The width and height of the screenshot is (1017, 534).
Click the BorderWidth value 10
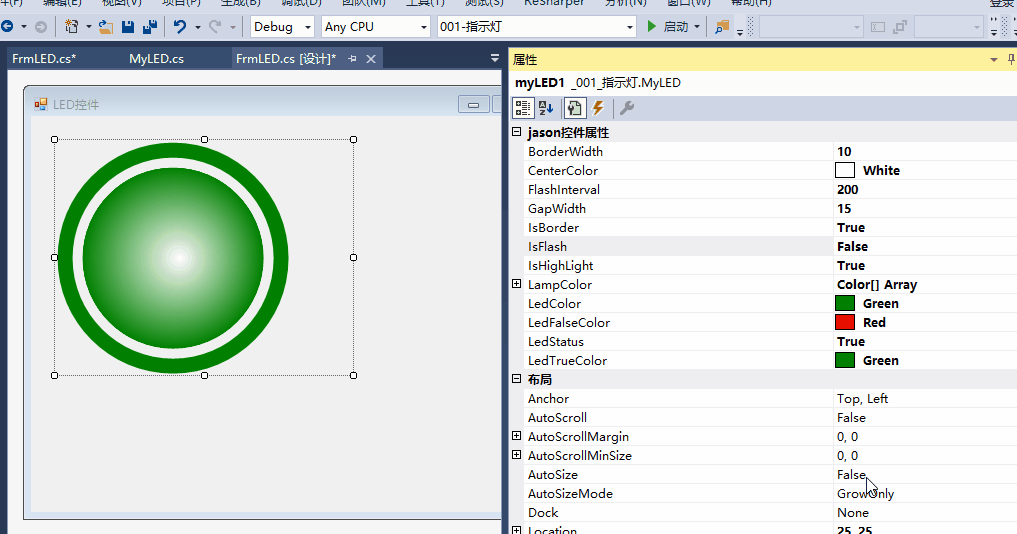844,151
